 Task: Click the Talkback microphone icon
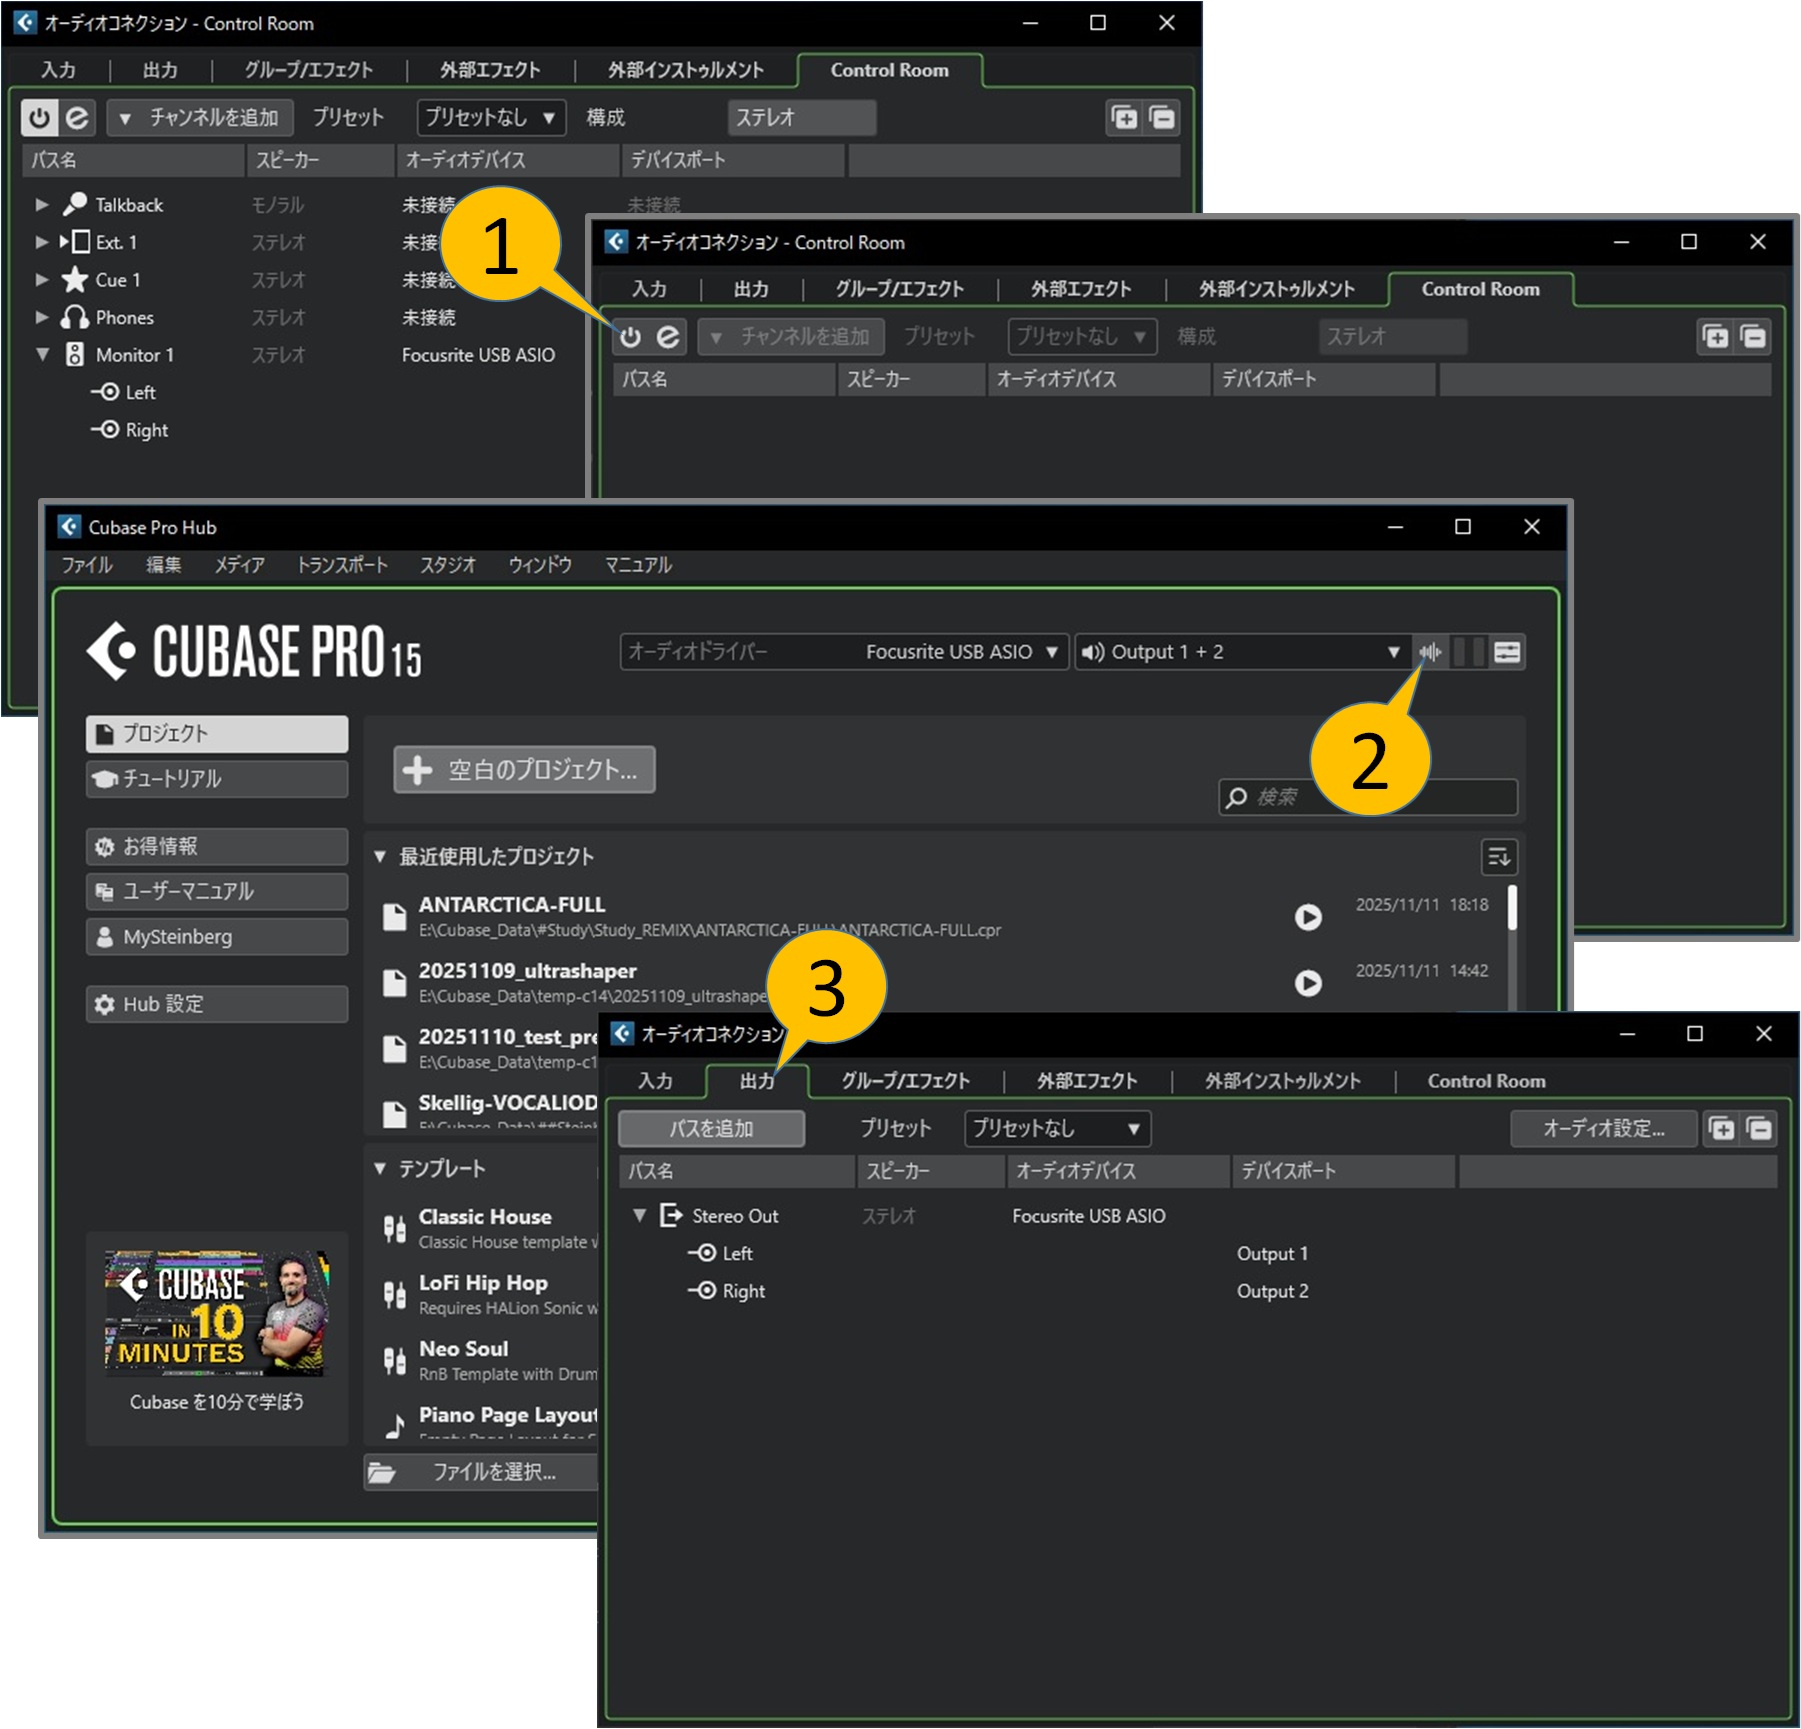pyautogui.click(x=75, y=205)
